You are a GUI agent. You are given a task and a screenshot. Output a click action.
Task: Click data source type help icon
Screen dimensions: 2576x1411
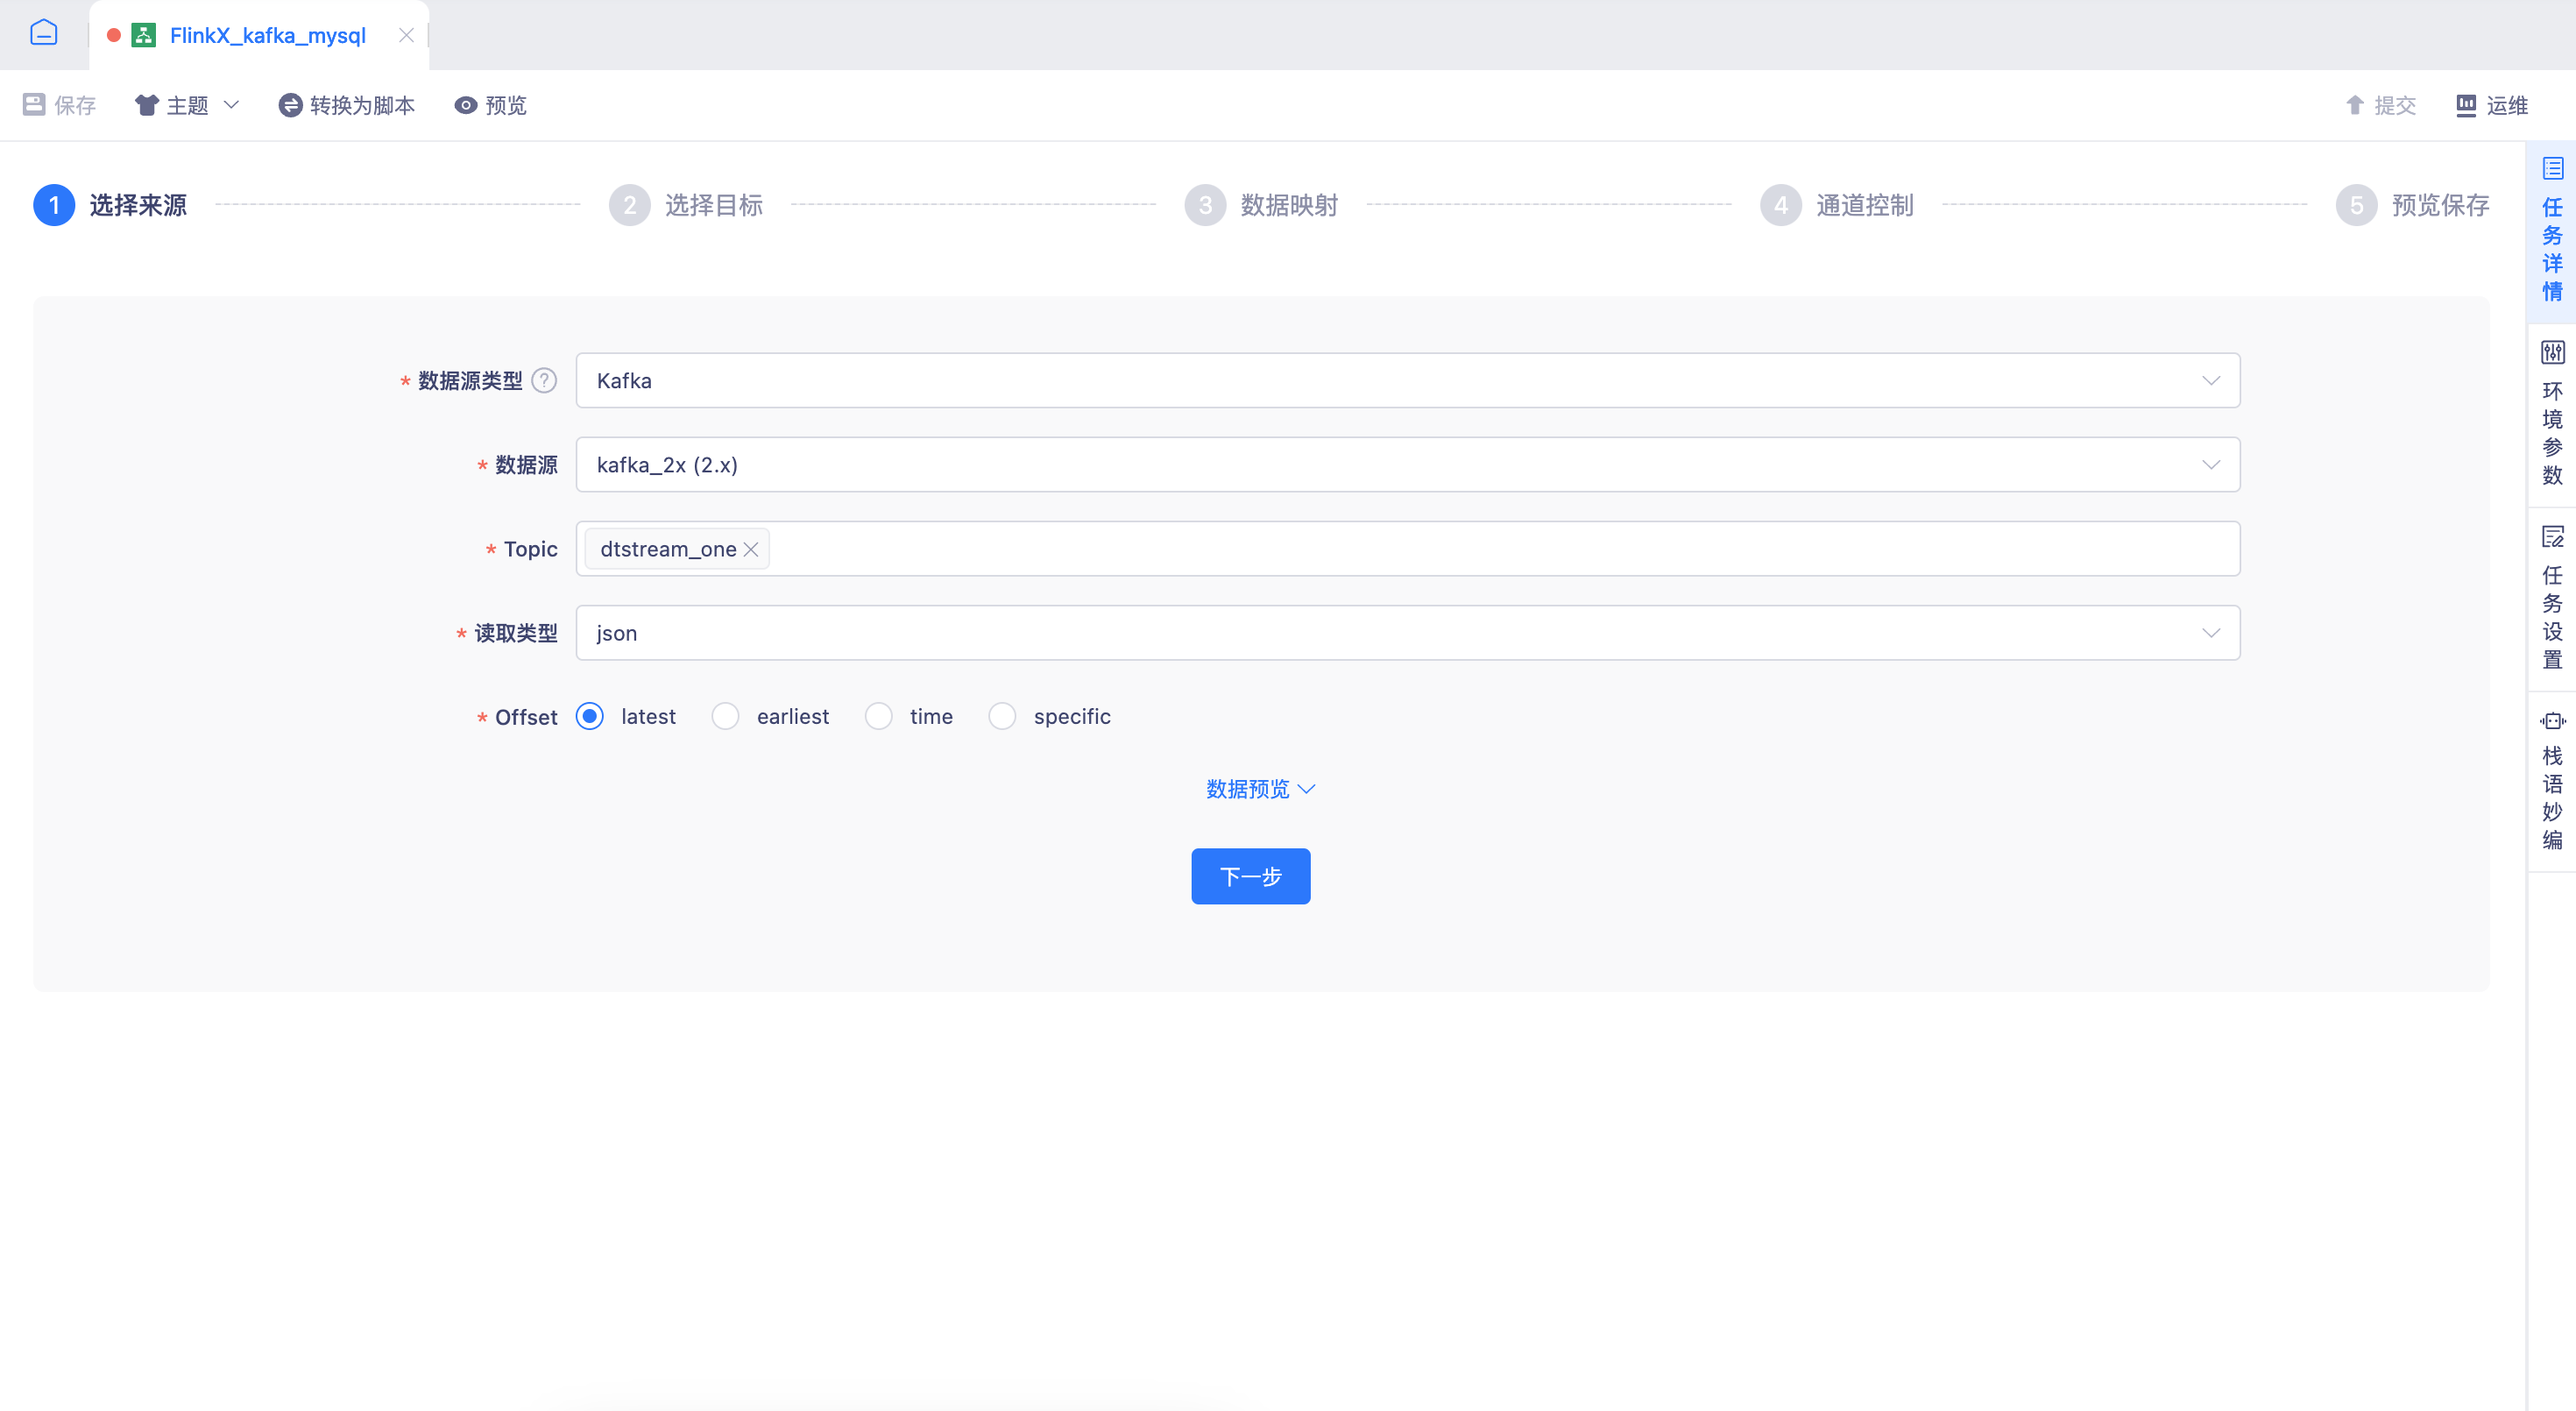point(544,380)
